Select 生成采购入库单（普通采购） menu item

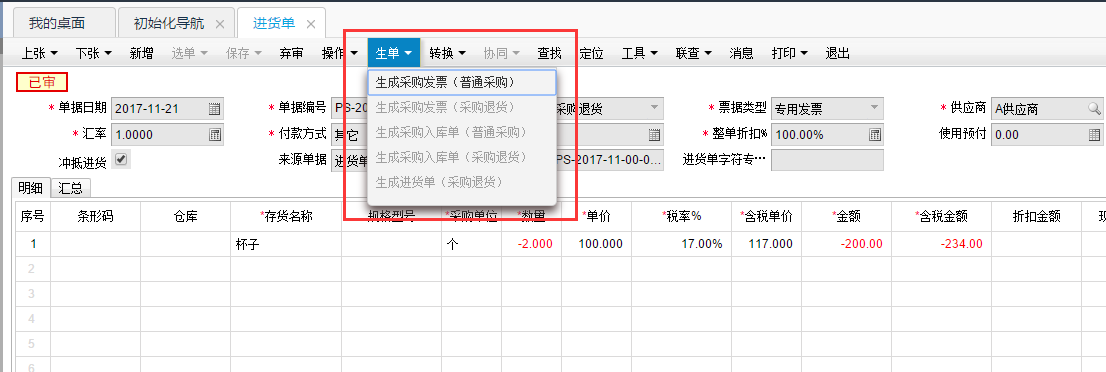pyautogui.click(x=462, y=132)
